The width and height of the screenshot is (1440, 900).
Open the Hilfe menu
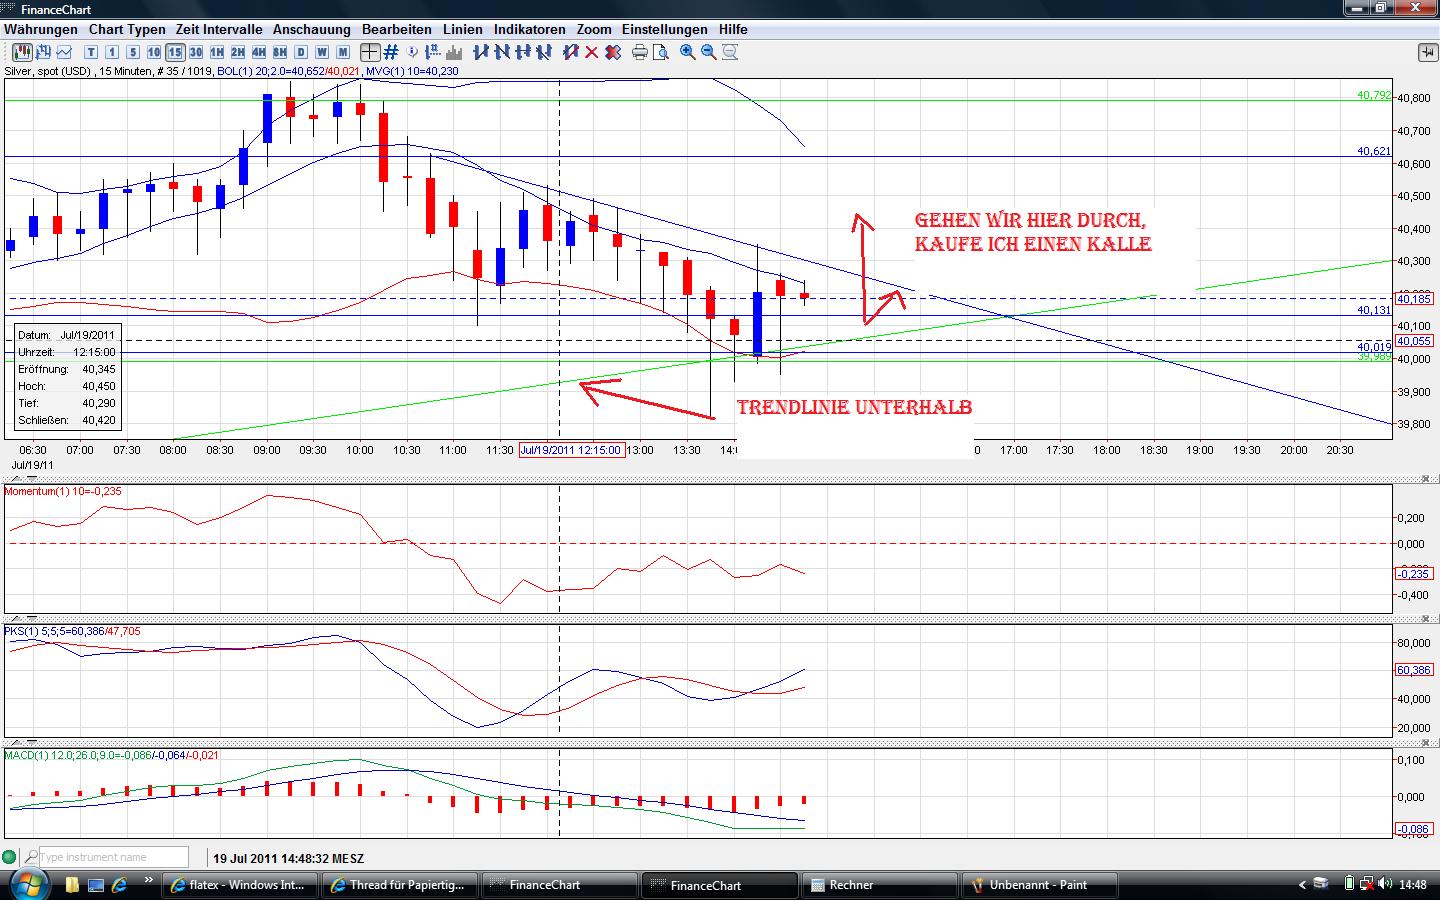coord(733,29)
